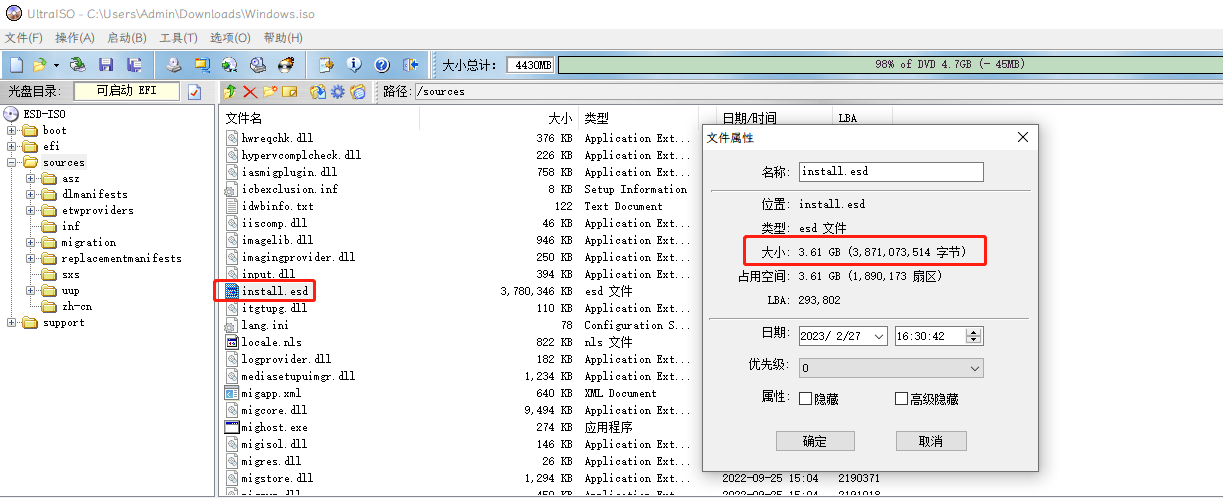This screenshot has height=498, width=1223.
Task: Open the 选项(O) menu
Action: 230,38
